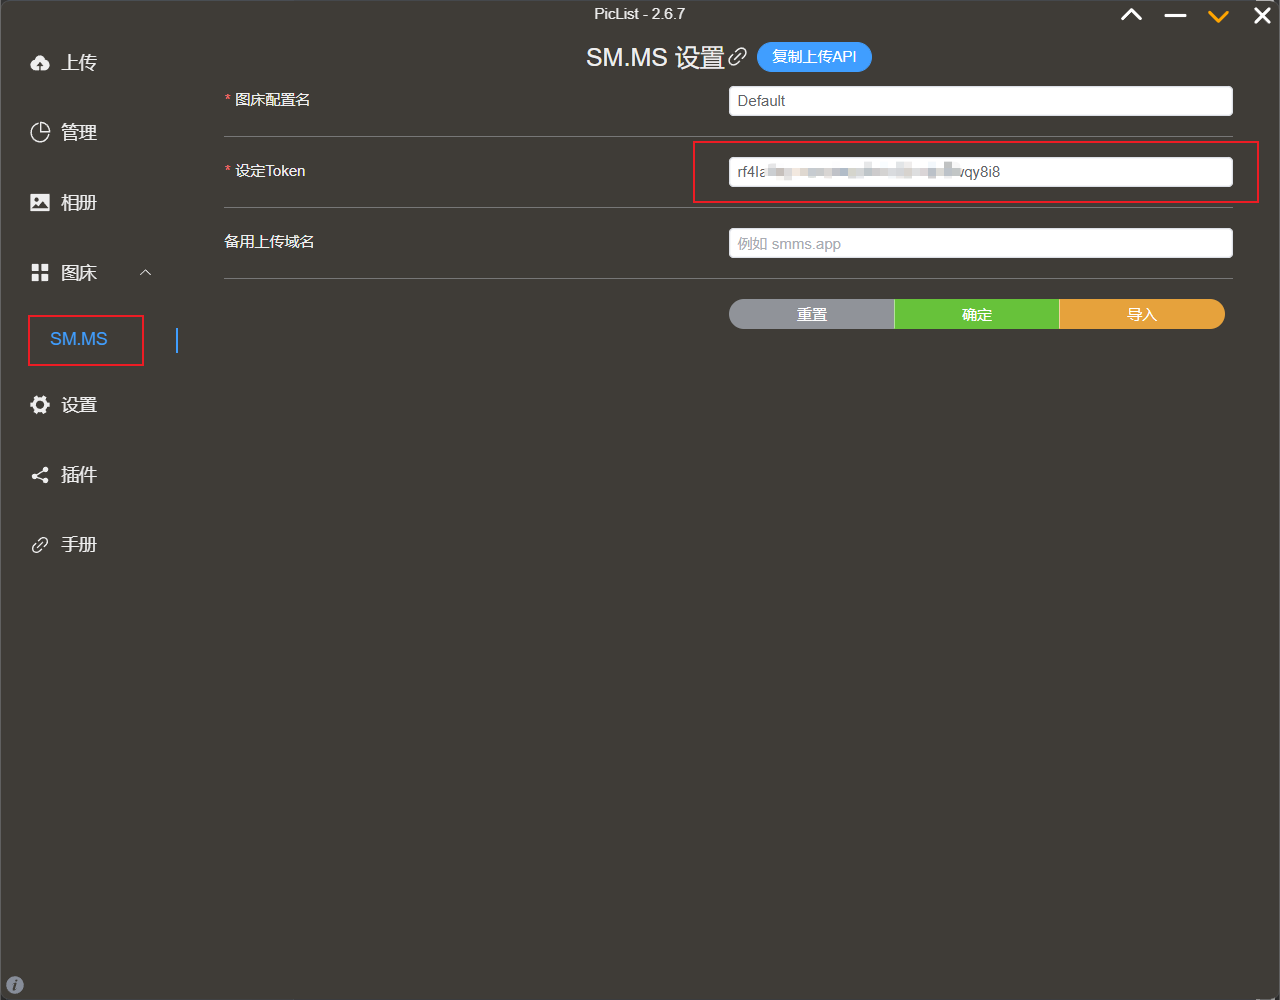Screen dimensions: 1280x1000
Task: Click the gray 重置 reset button
Action: pos(811,314)
